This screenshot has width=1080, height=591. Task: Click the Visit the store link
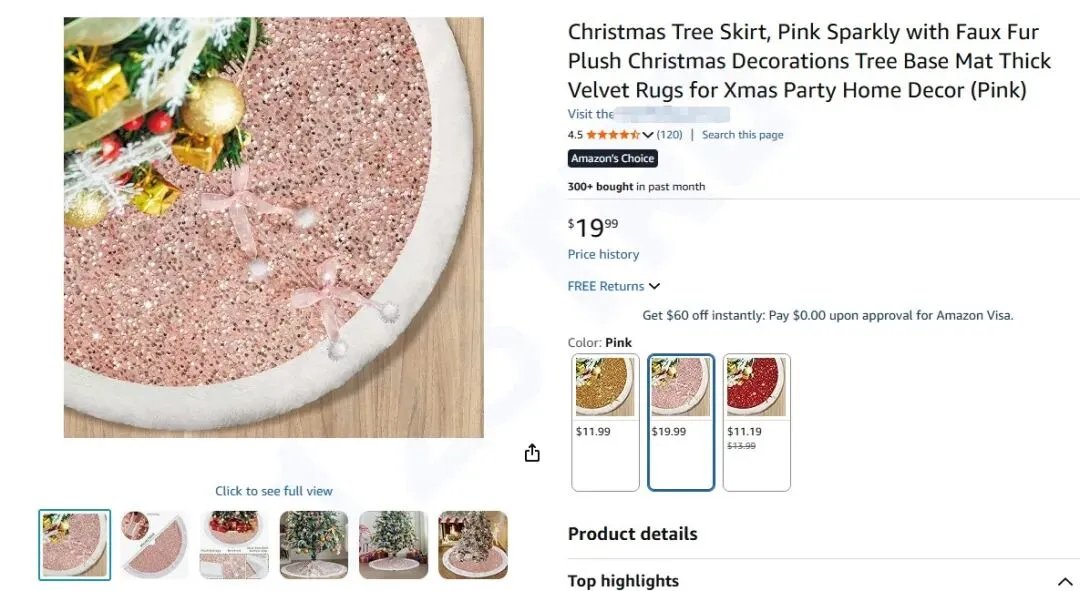(648, 114)
